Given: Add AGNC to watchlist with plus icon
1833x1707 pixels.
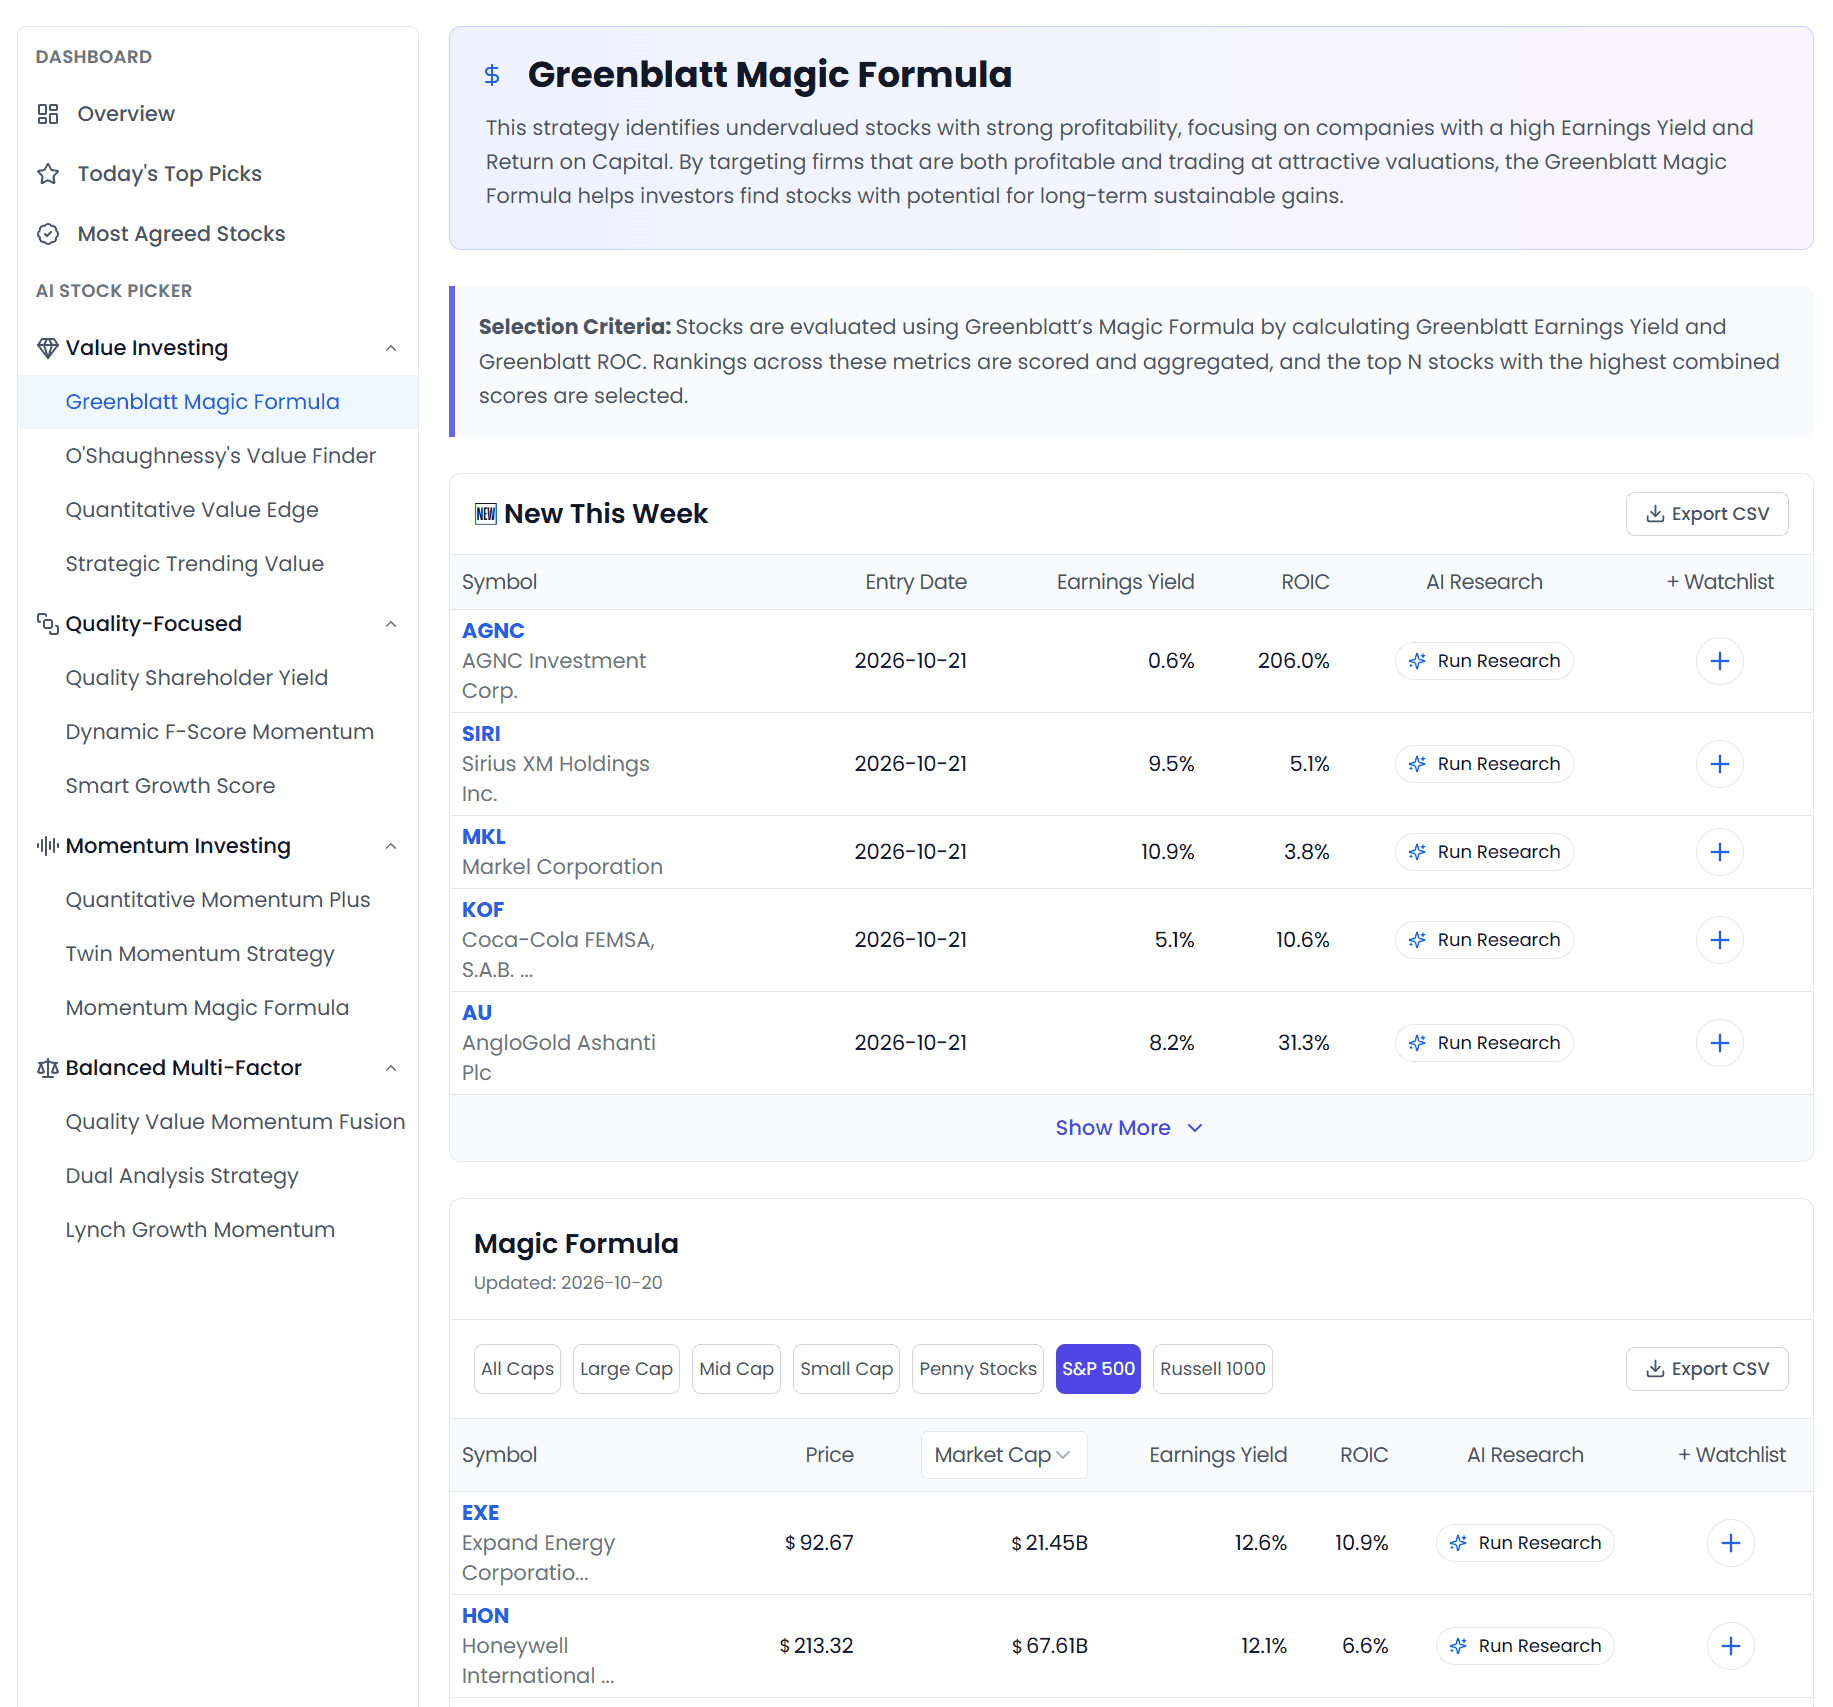Looking at the screenshot, I should click(1720, 661).
